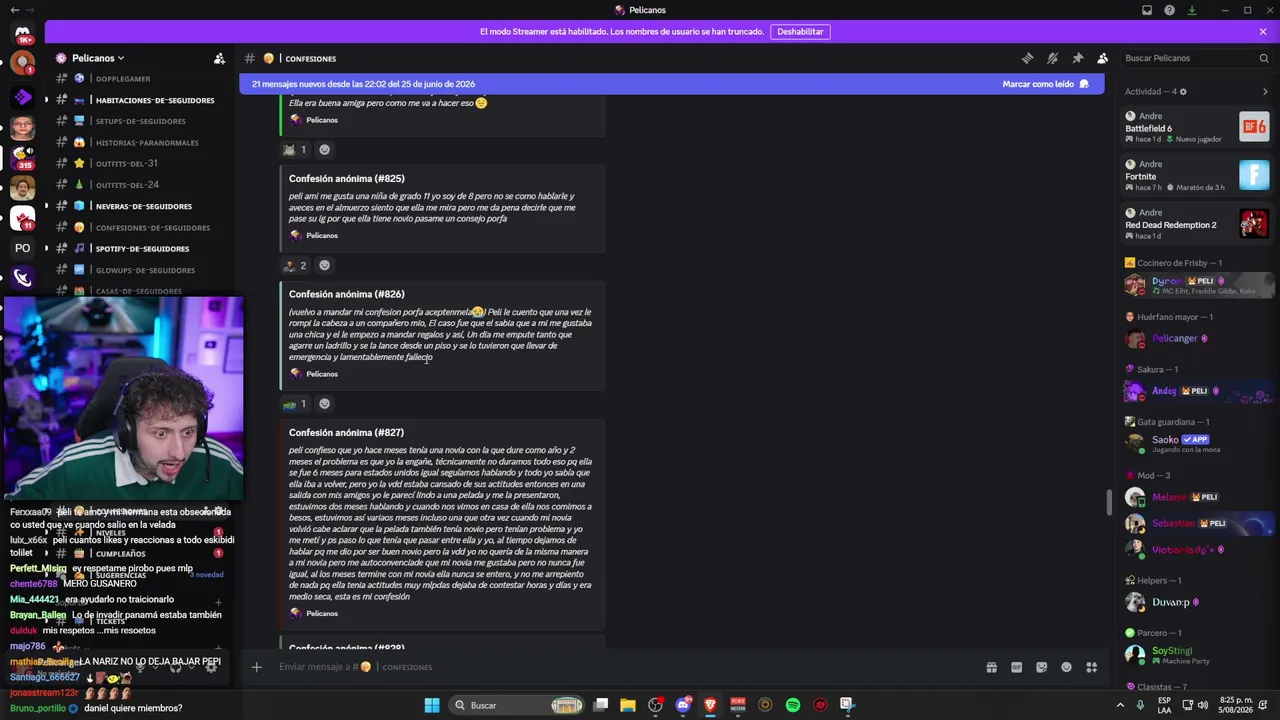
Task: Open the SETUPS-DE-SEGUIDORES channel
Action: (143, 121)
